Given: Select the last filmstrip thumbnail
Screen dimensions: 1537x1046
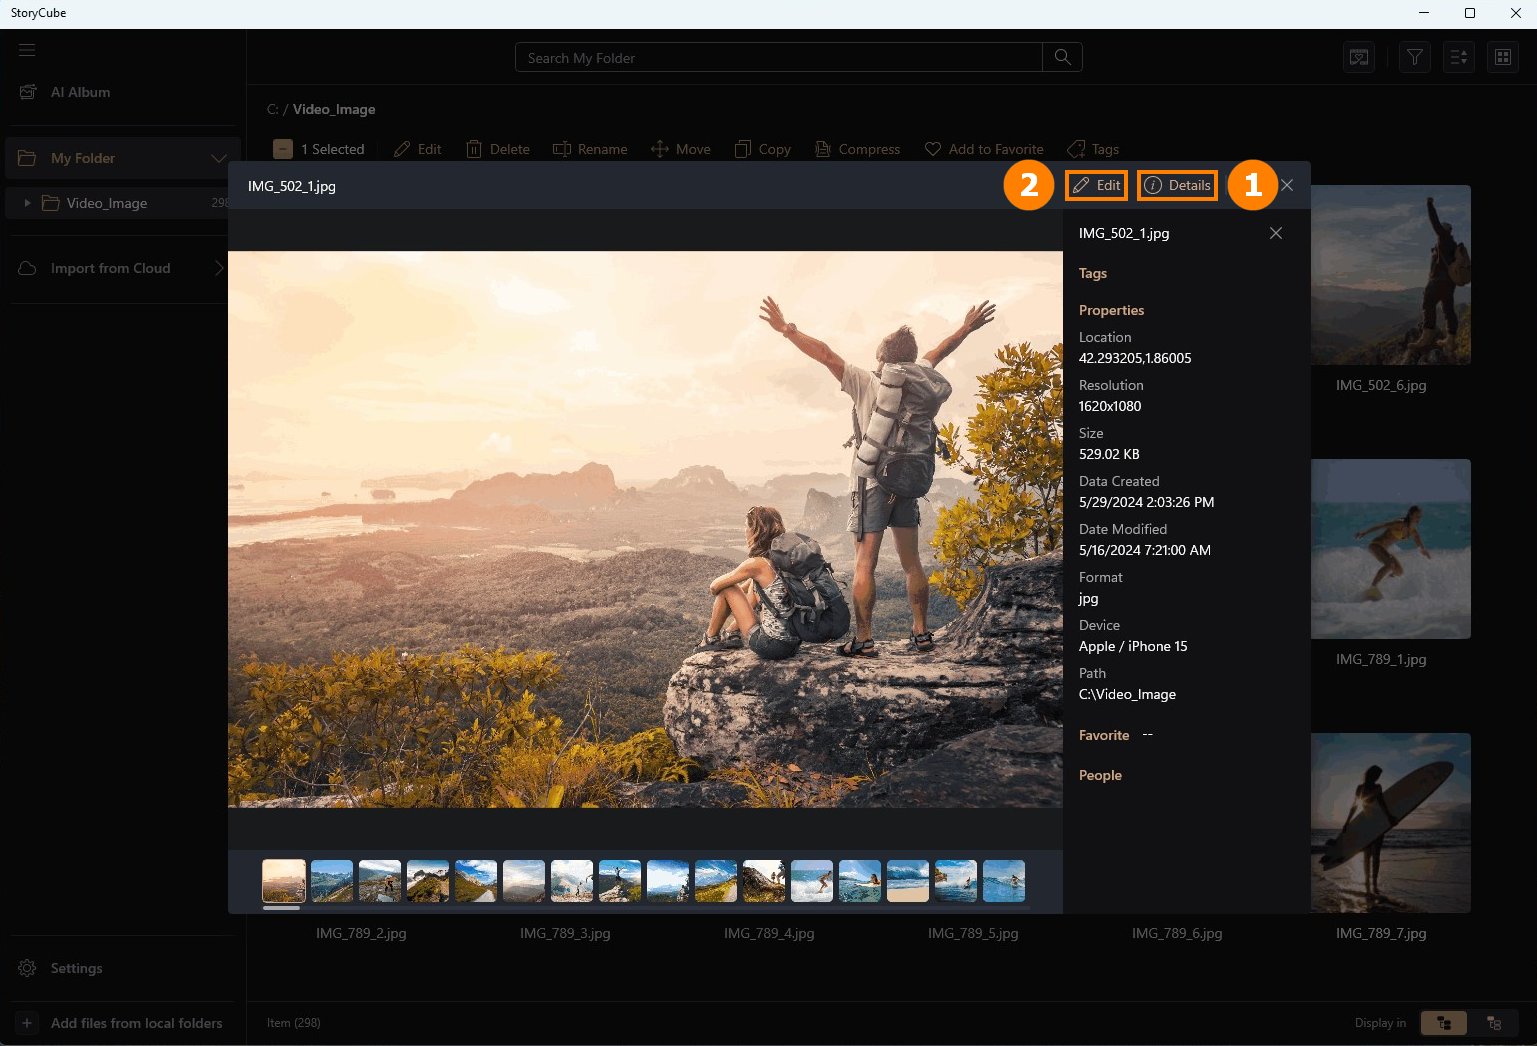Looking at the screenshot, I should coord(1004,881).
